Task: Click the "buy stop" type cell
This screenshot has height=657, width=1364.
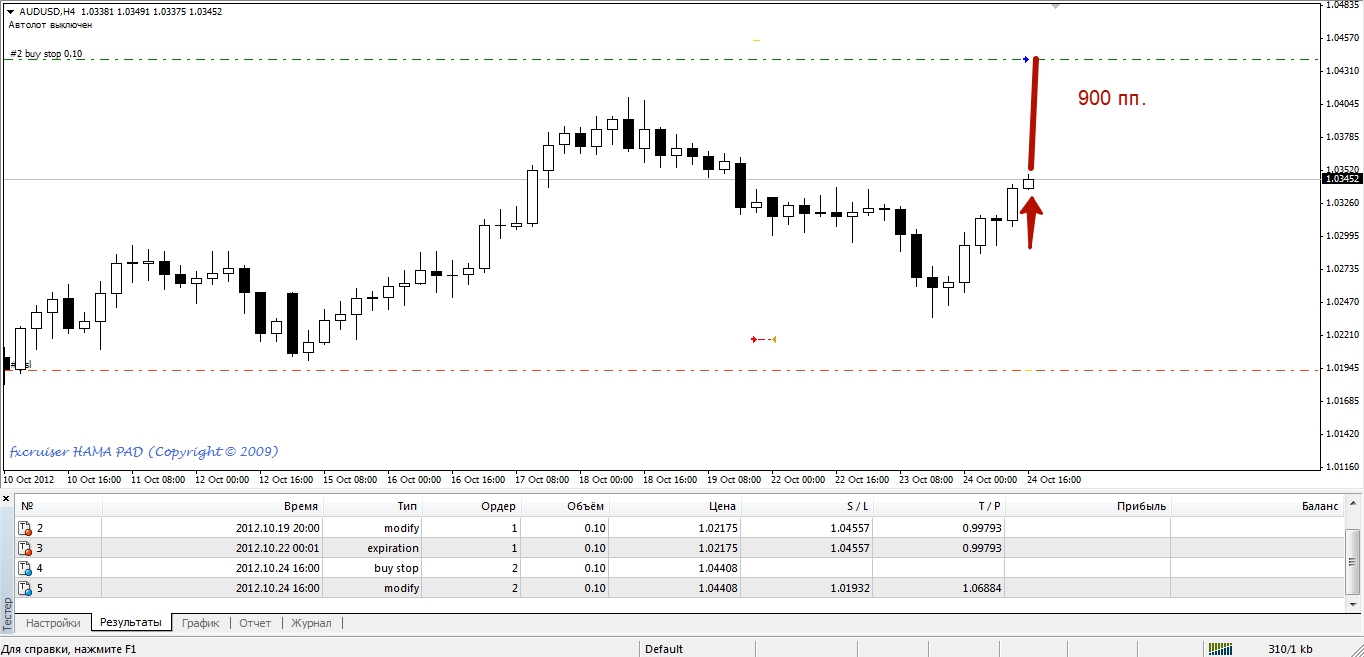Action: 397,568
